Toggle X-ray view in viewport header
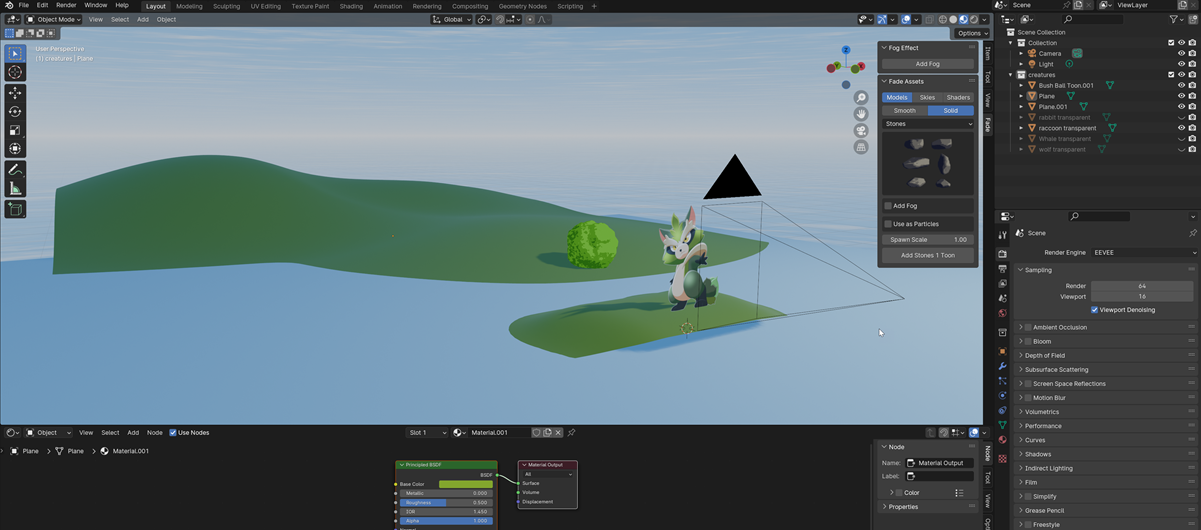The width and height of the screenshot is (1201, 530). point(929,19)
